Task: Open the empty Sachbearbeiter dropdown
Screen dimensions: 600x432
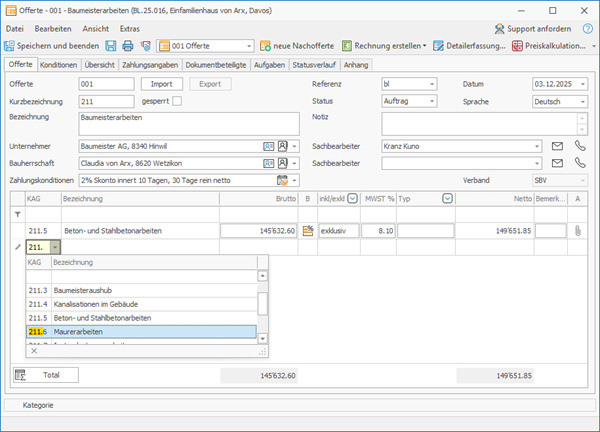Action: tap(537, 164)
